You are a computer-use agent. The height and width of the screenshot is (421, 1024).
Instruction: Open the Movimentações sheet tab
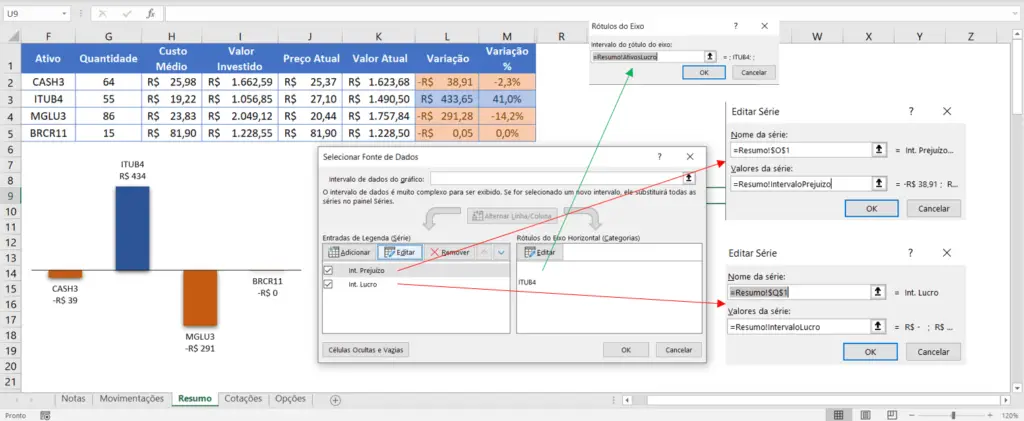pos(132,399)
